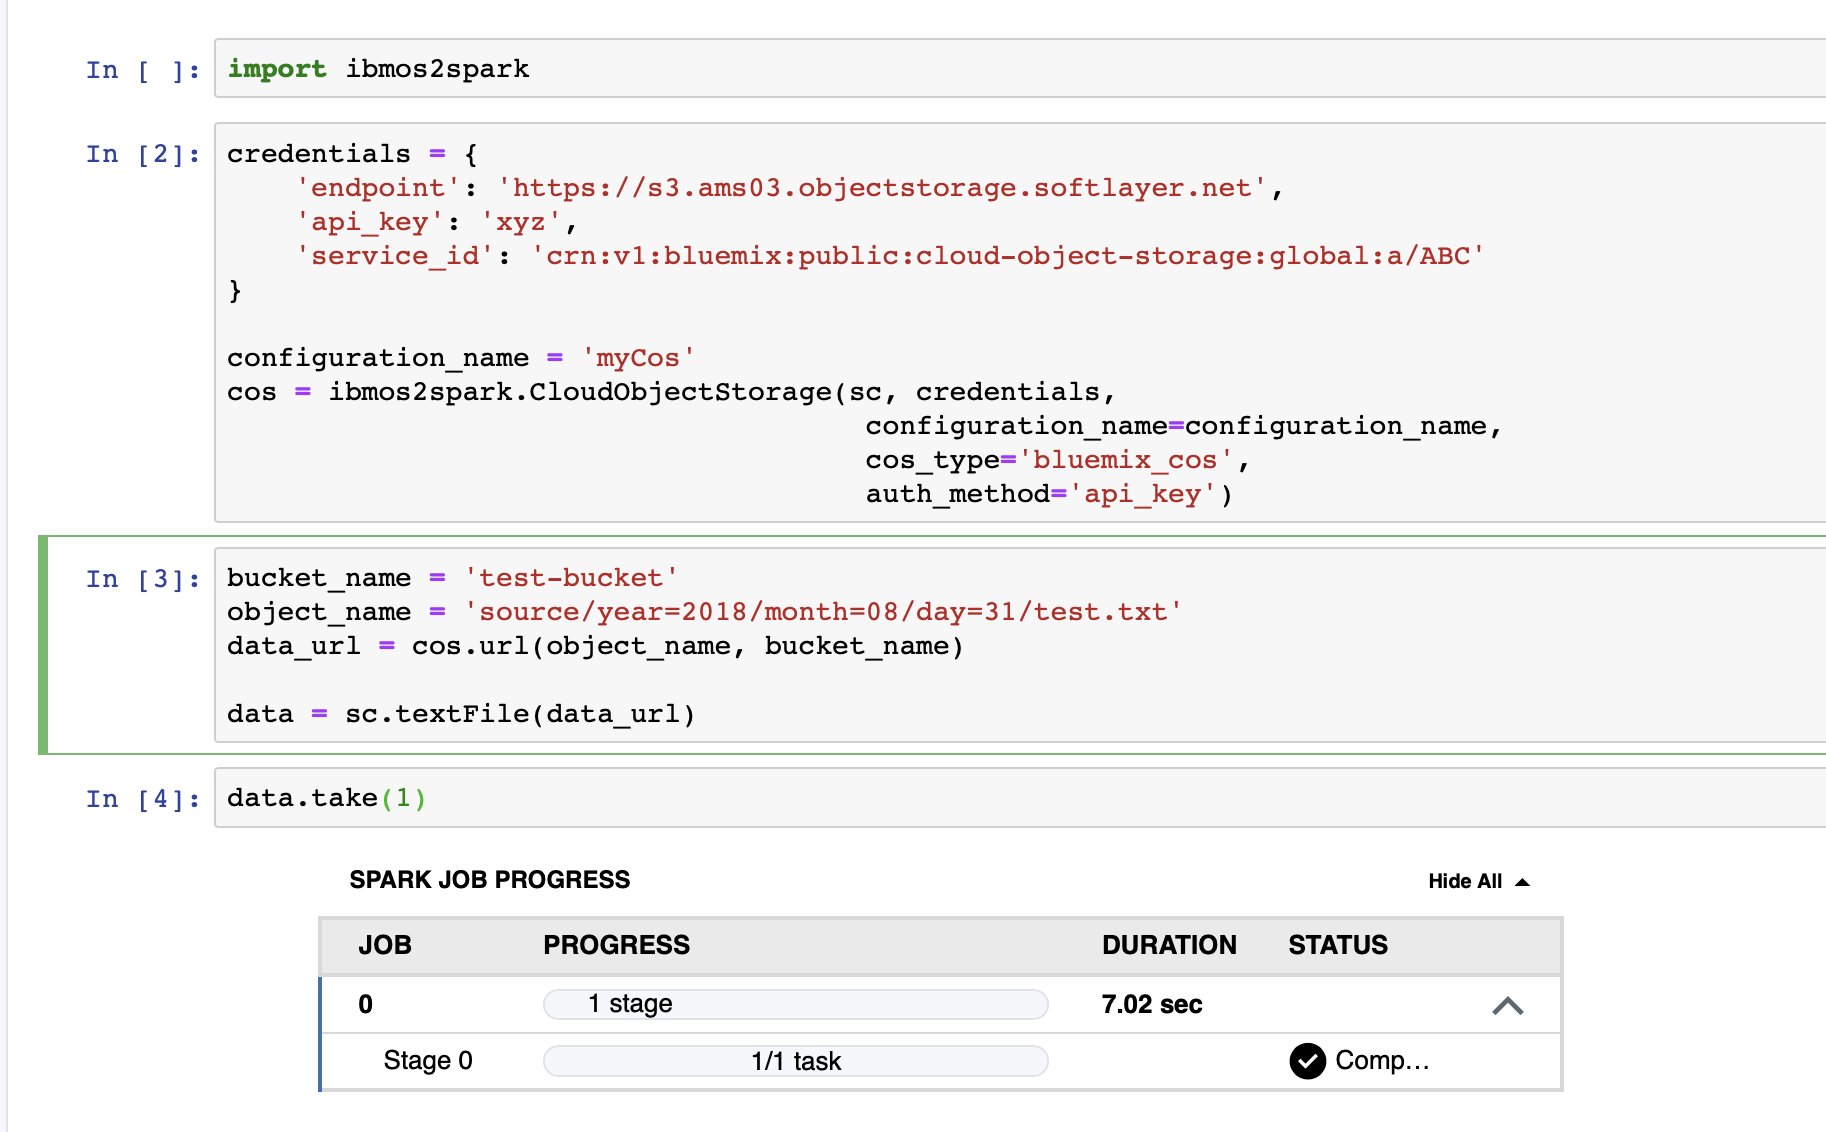Click the JOB column header
Screen dimensions: 1826x1132
click(x=385, y=945)
